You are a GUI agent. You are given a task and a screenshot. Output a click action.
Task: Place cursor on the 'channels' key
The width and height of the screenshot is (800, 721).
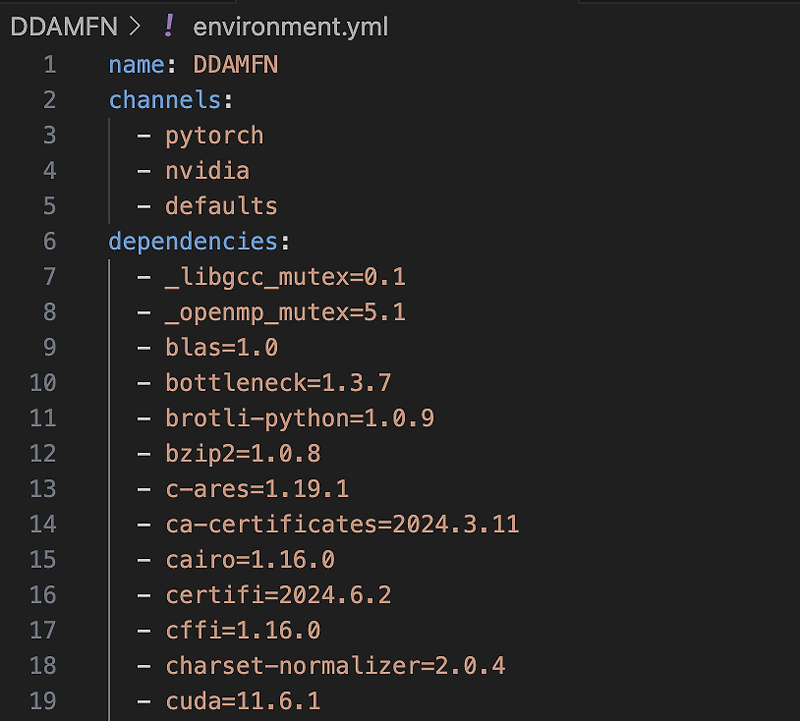point(165,100)
